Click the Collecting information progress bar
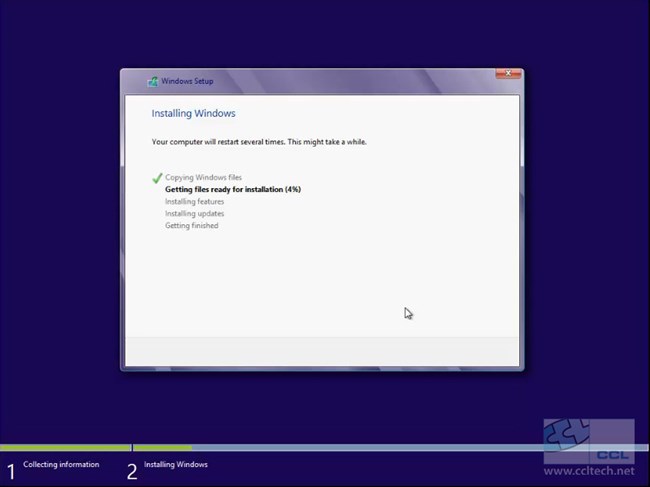Viewport: 650px width, 487px height. tap(65, 448)
